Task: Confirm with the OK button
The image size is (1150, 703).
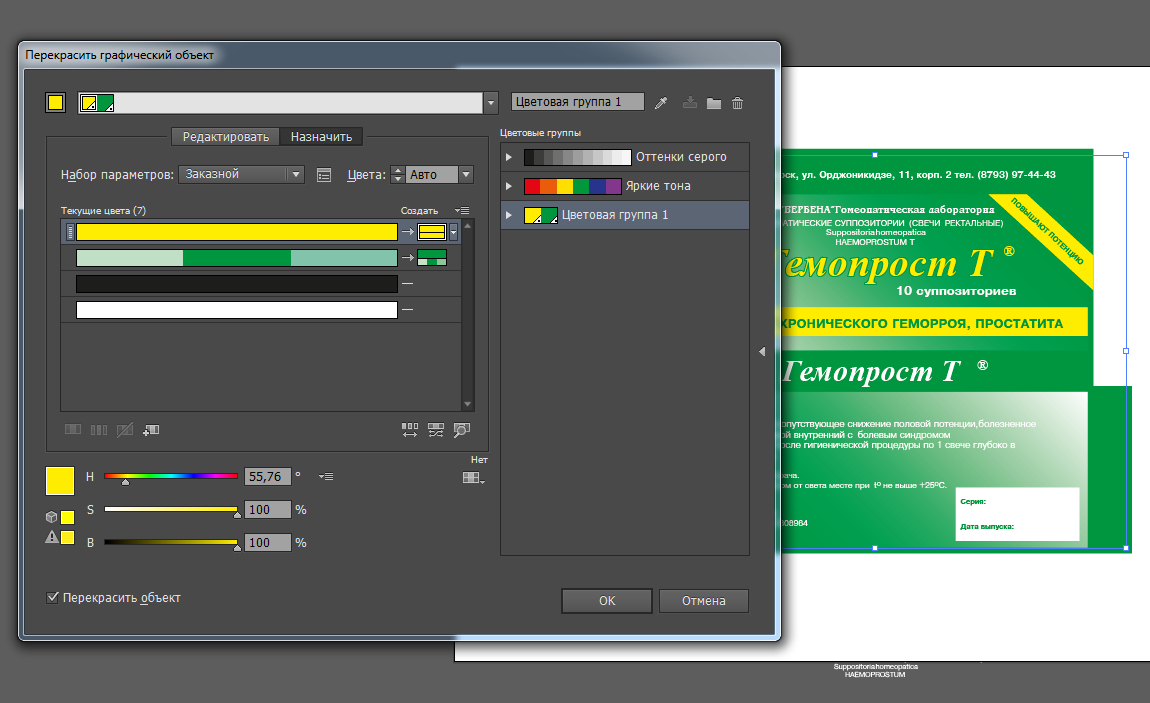Action: point(607,600)
